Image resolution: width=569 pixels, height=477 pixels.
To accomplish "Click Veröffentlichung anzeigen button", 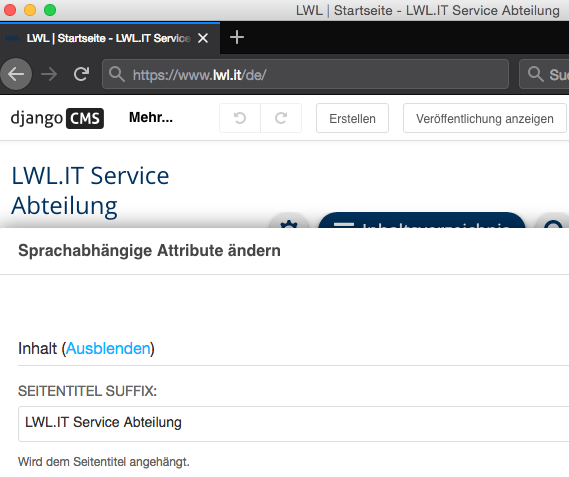I will point(485,118).
